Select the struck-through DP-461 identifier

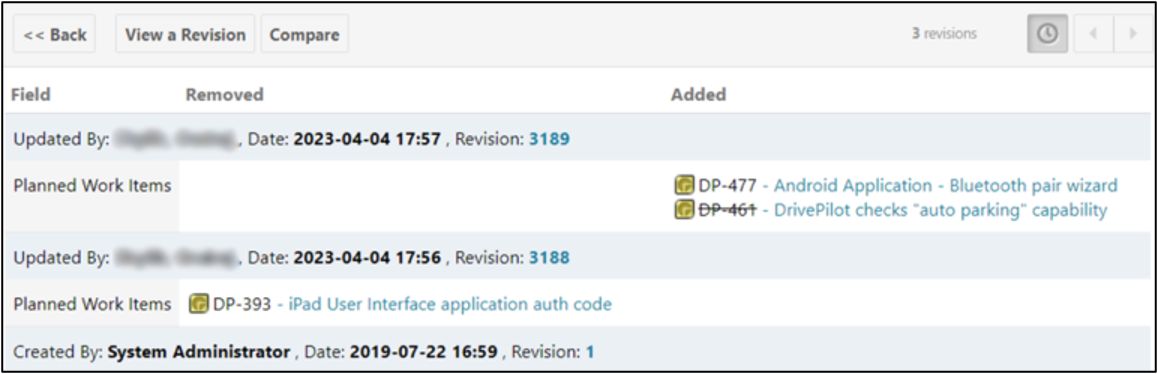tap(727, 210)
